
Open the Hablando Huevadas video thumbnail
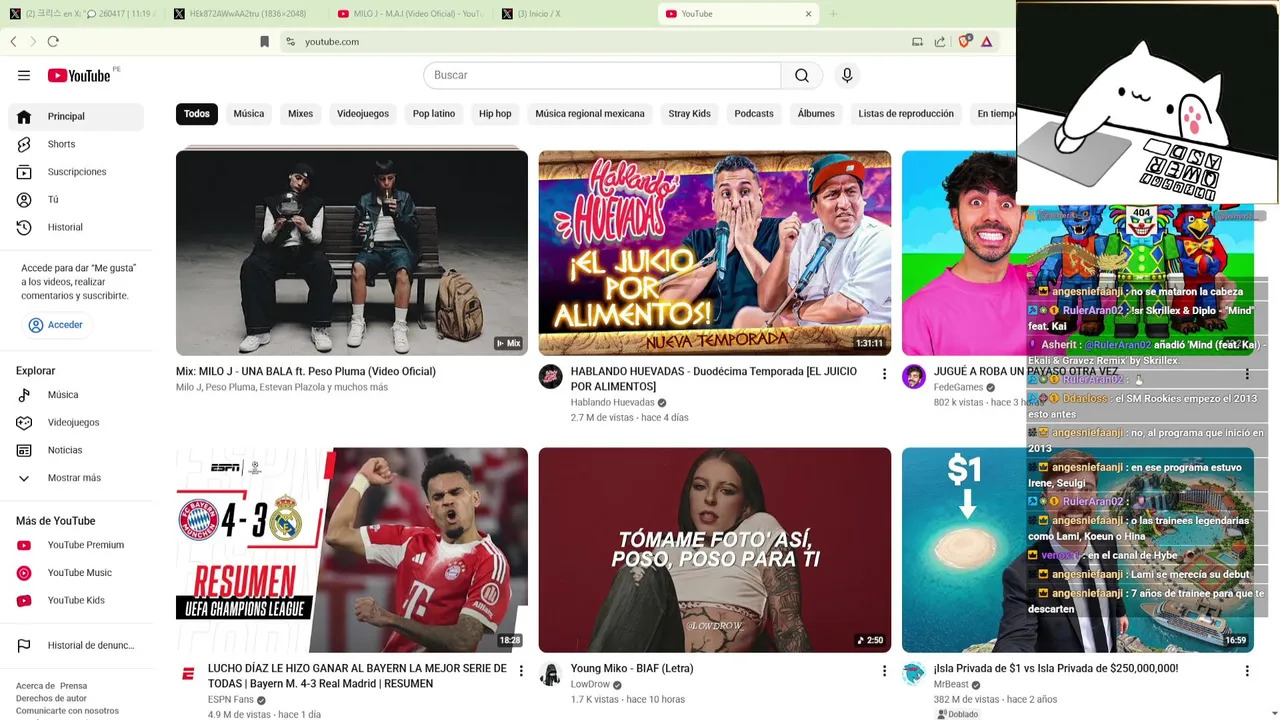[x=715, y=253]
